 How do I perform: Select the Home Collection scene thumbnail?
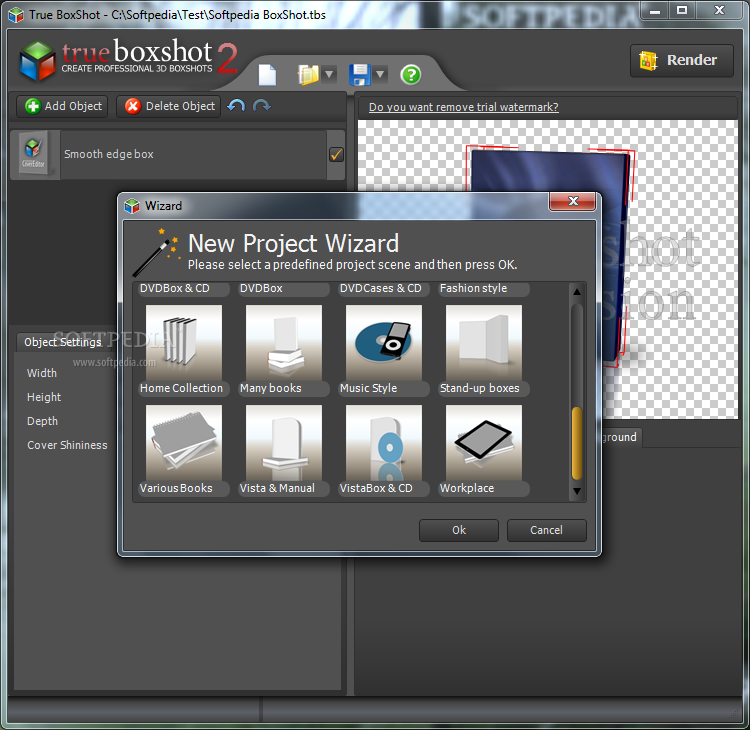(x=184, y=343)
